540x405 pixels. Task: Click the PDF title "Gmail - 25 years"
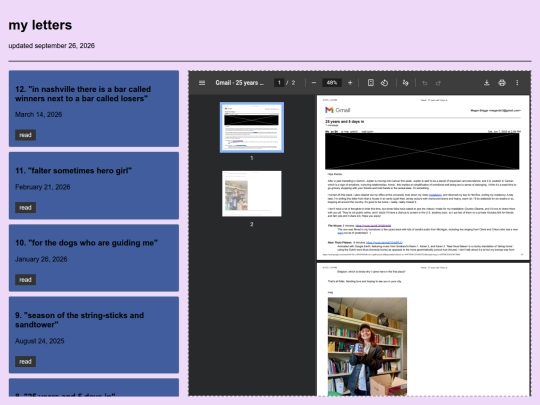click(x=240, y=83)
